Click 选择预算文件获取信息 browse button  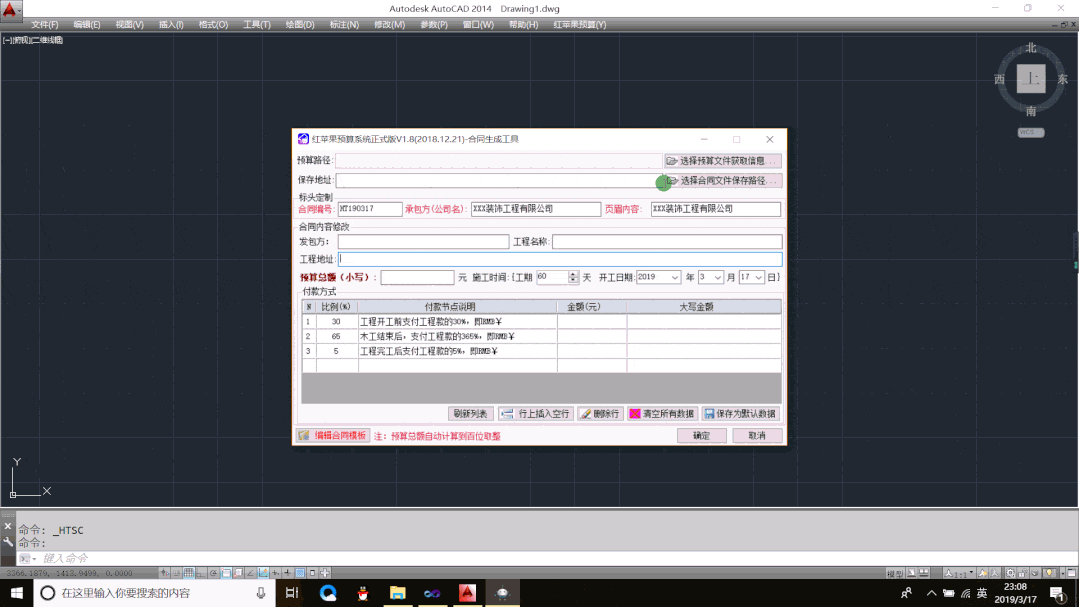coord(723,160)
